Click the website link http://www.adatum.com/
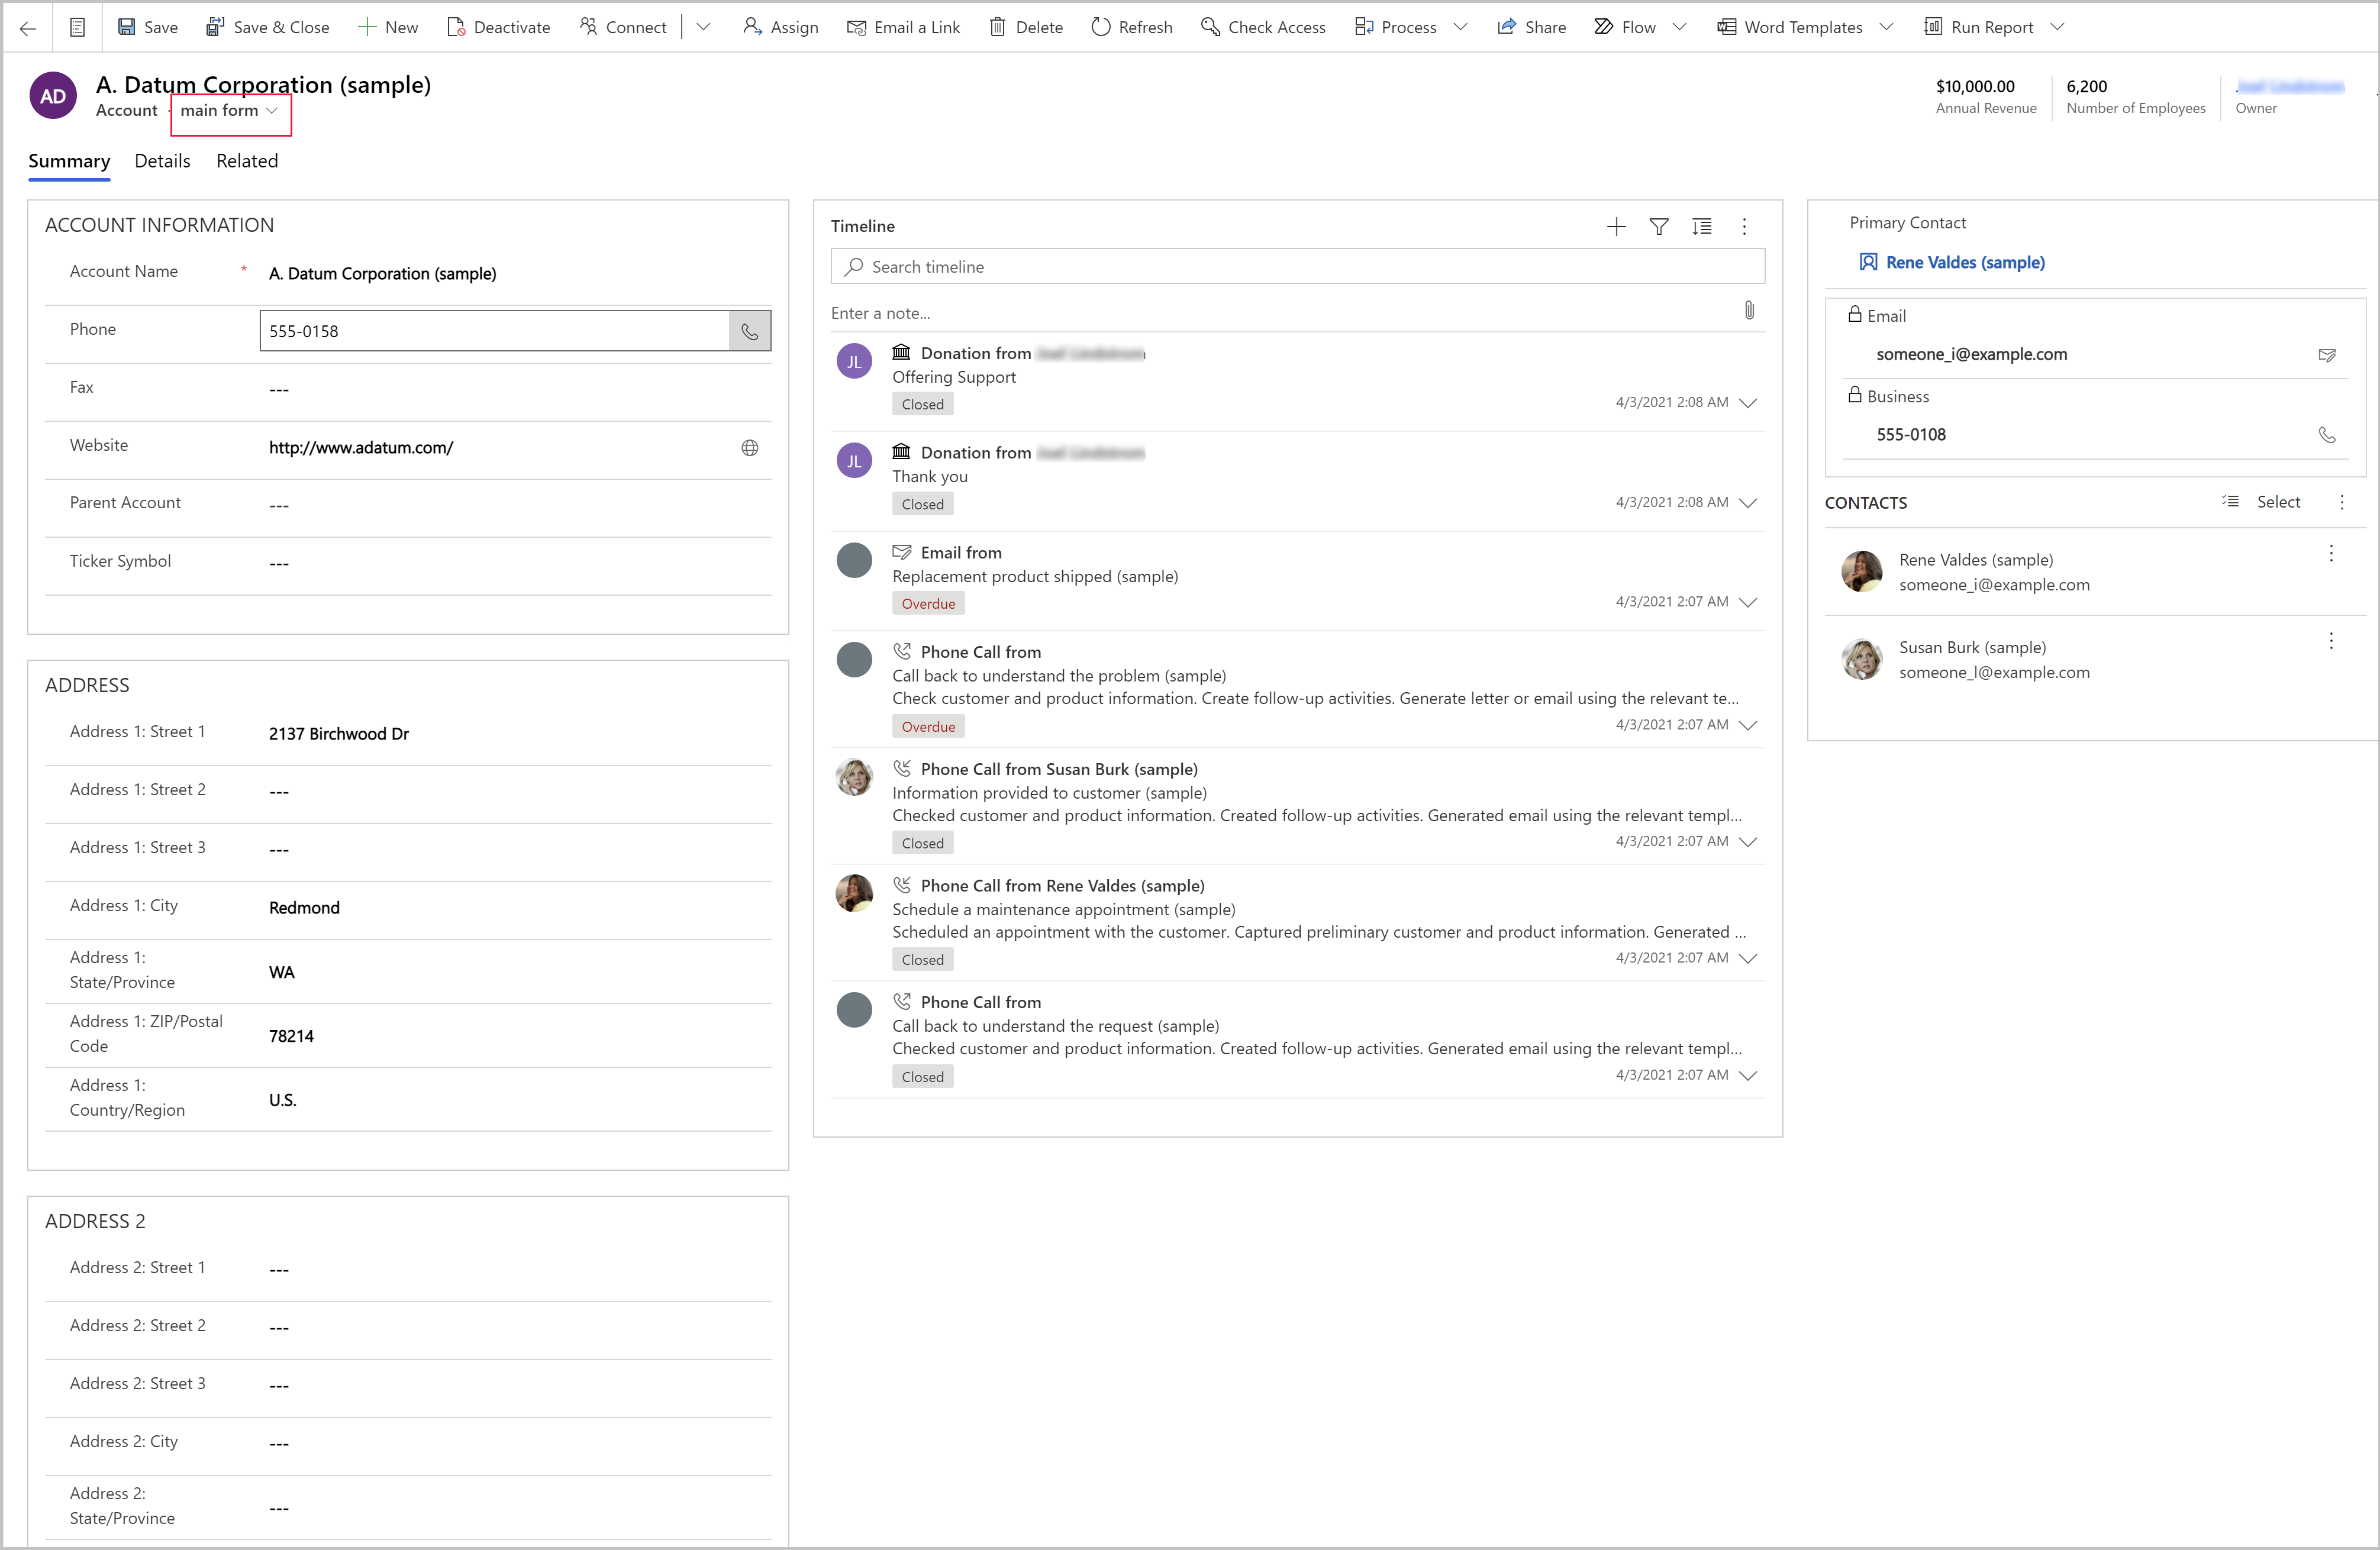The image size is (2380, 1550). [359, 445]
